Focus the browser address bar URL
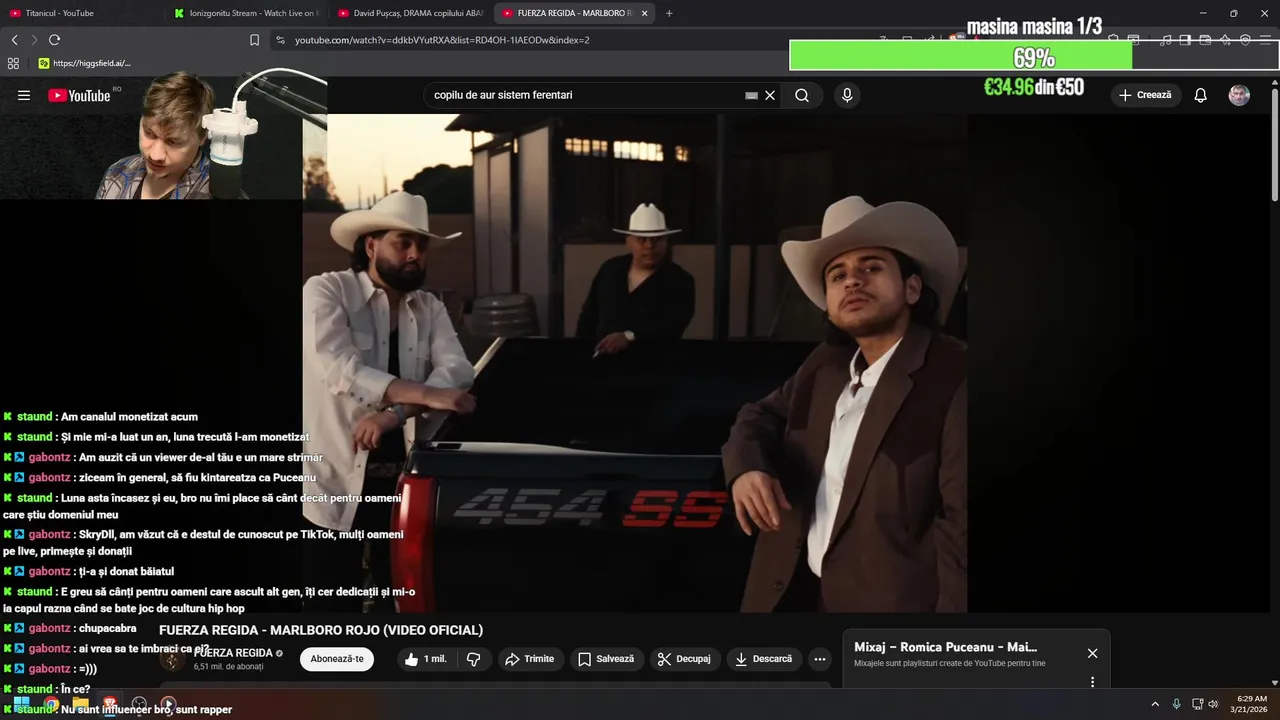 coord(442,40)
